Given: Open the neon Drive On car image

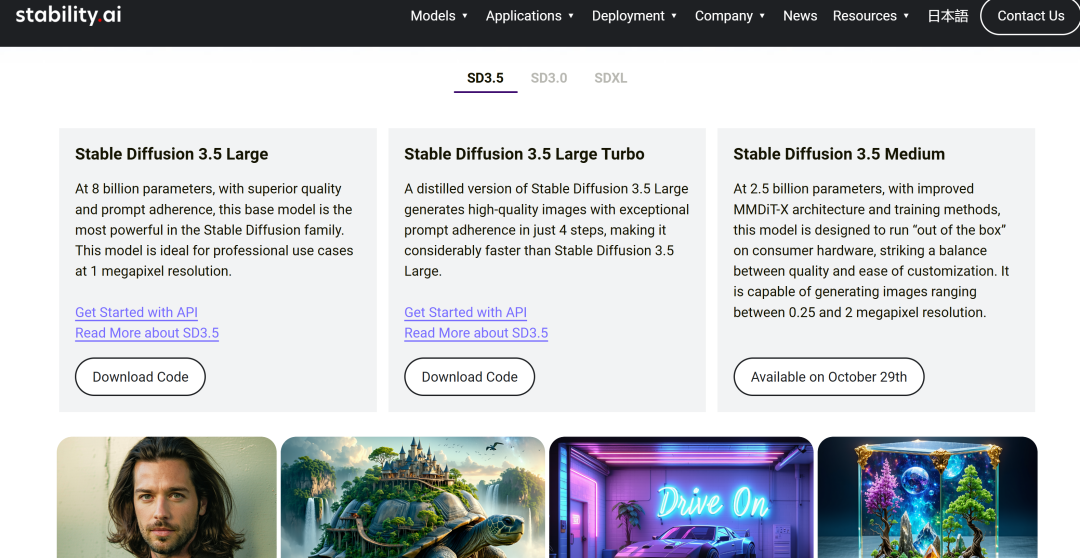Looking at the screenshot, I should click(681, 497).
